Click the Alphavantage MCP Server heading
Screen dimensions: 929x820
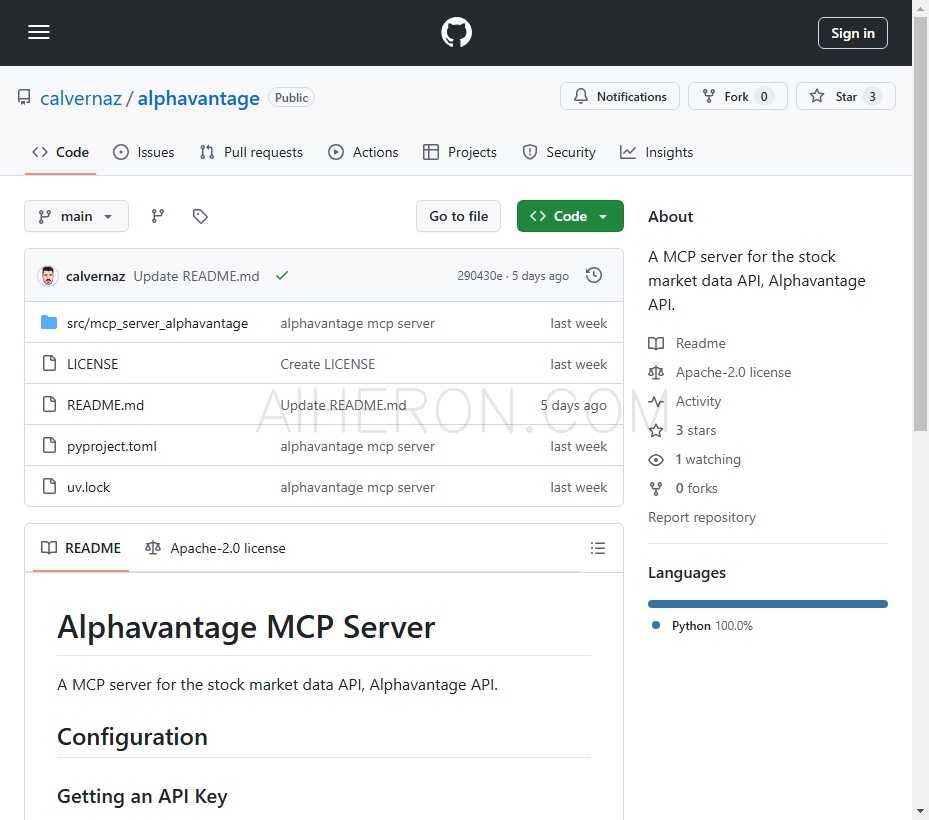tap(246, 627)
